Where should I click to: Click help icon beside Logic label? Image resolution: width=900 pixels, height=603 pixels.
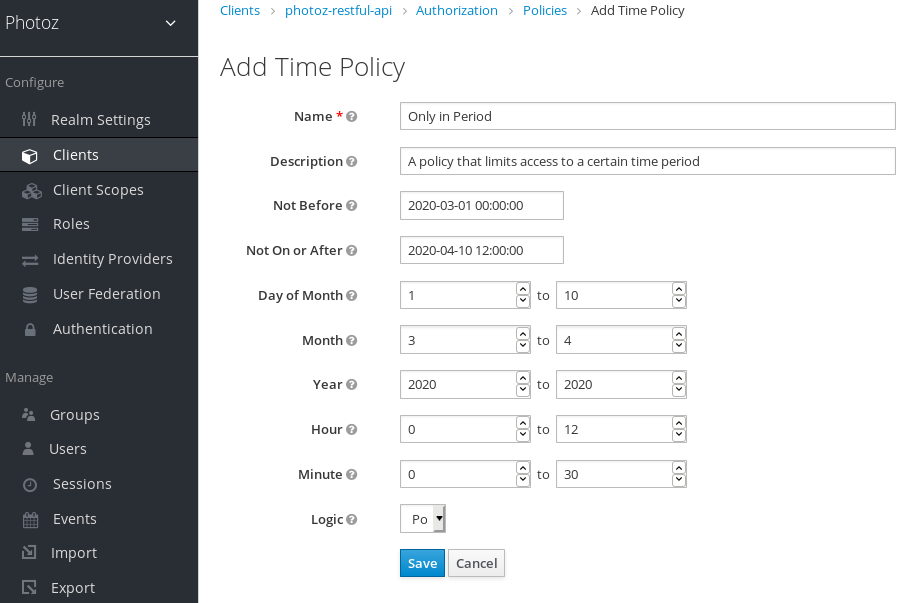click(x=351, y=520)
